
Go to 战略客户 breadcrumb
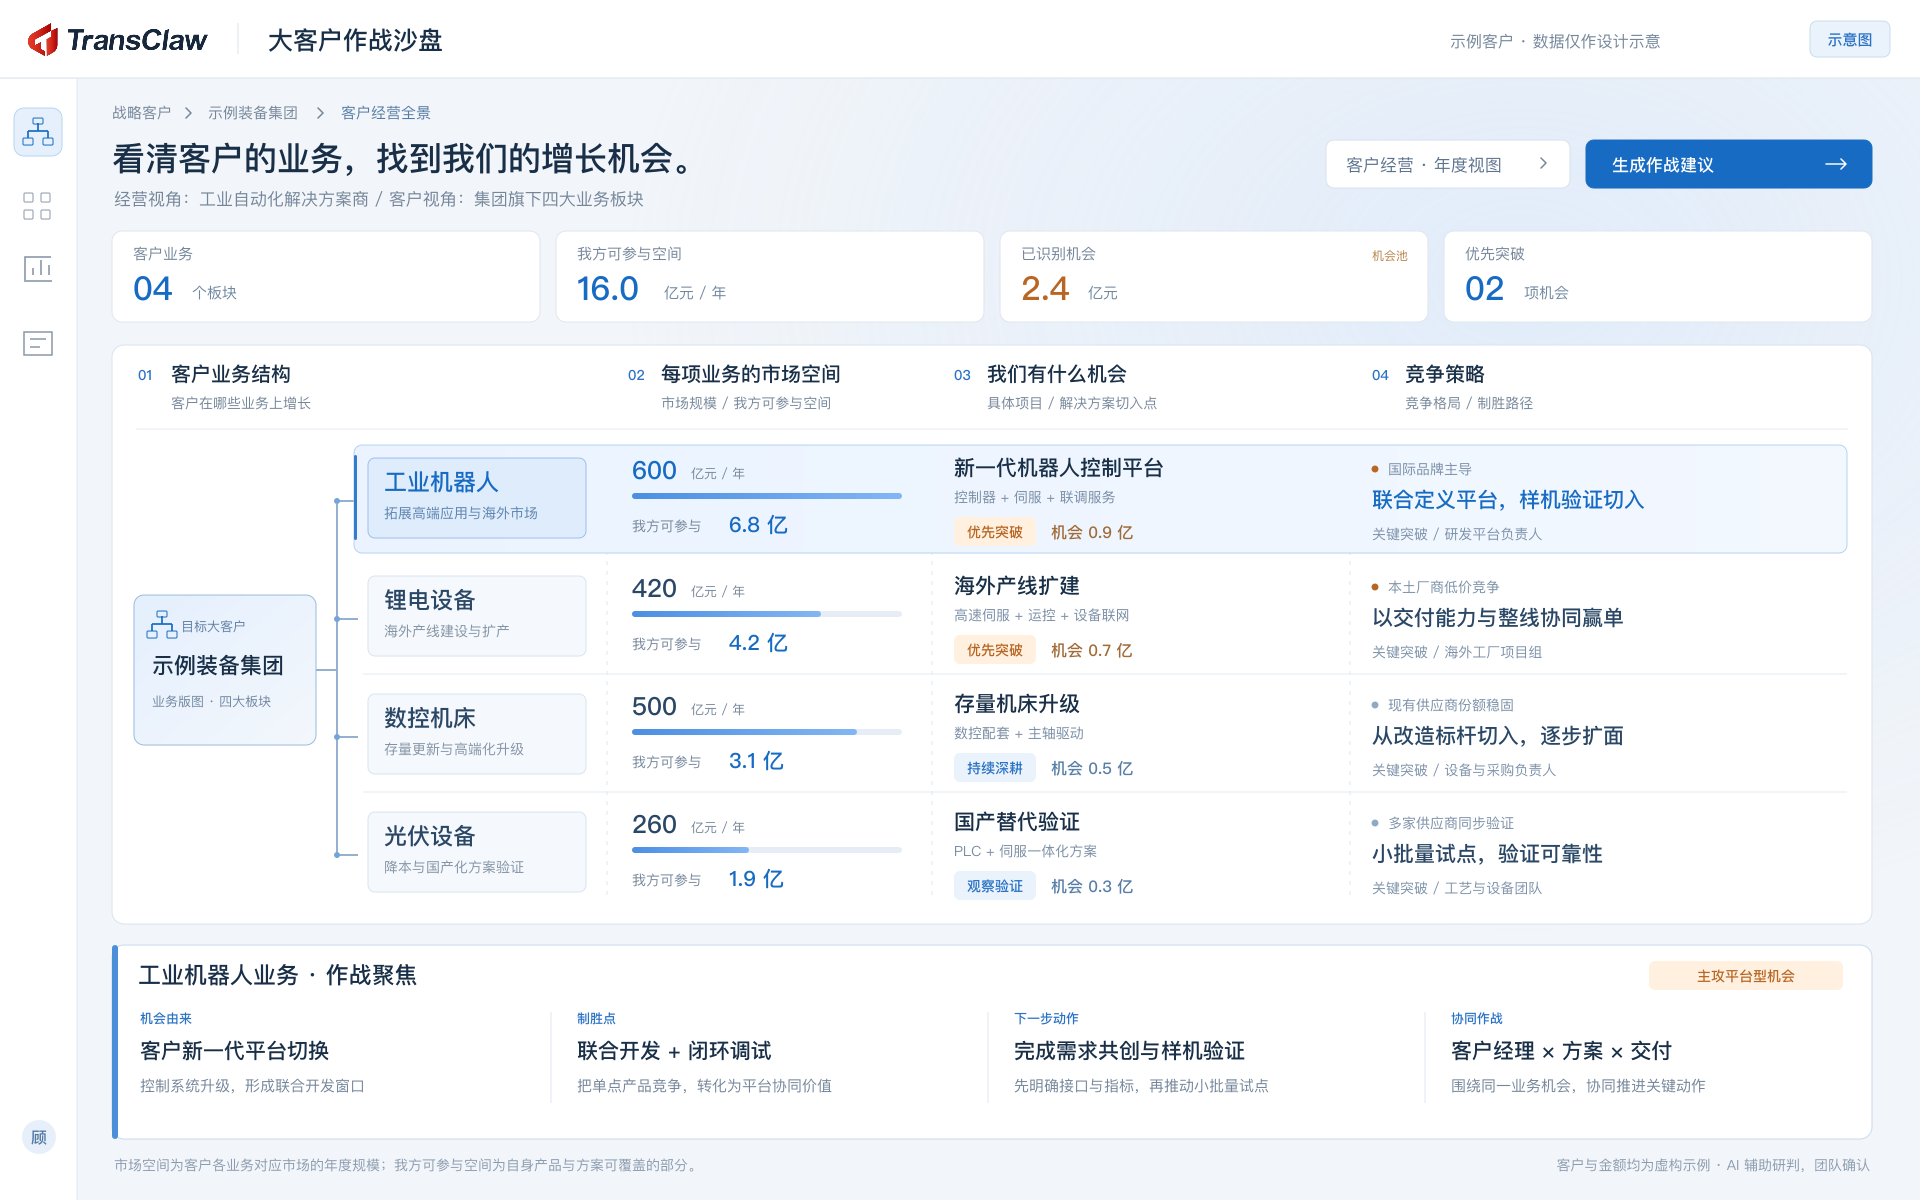[x=141, y=113]
